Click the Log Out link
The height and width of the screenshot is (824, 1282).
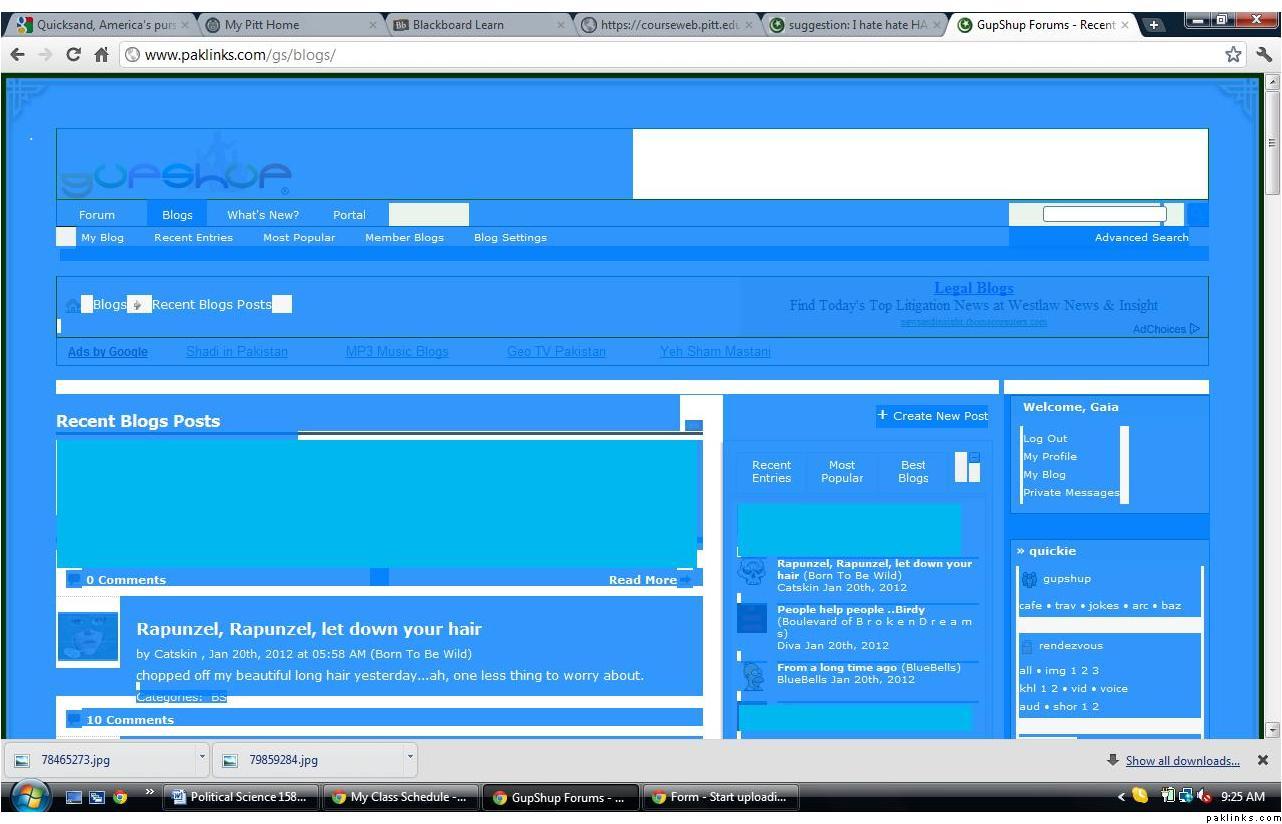coord(1045,438)
